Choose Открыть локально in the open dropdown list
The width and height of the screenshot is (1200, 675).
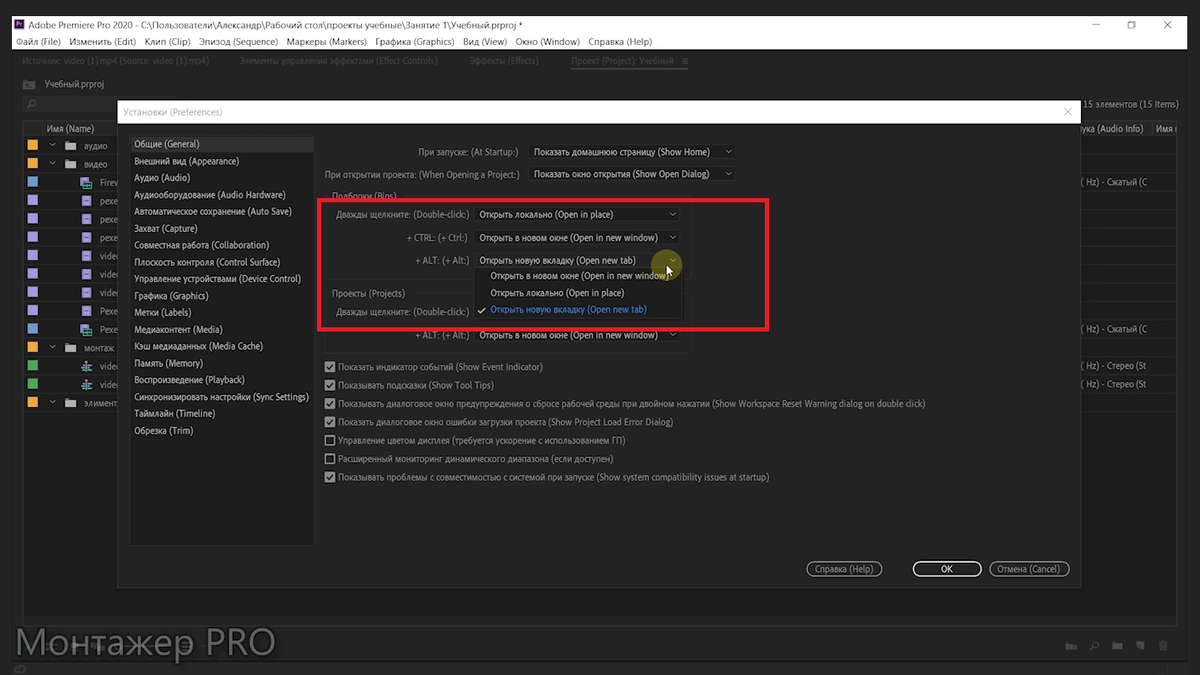point(578,293)
